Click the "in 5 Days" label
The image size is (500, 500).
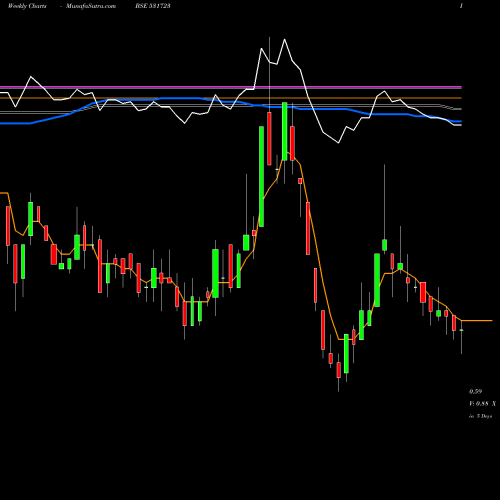(x=480, y=416)
